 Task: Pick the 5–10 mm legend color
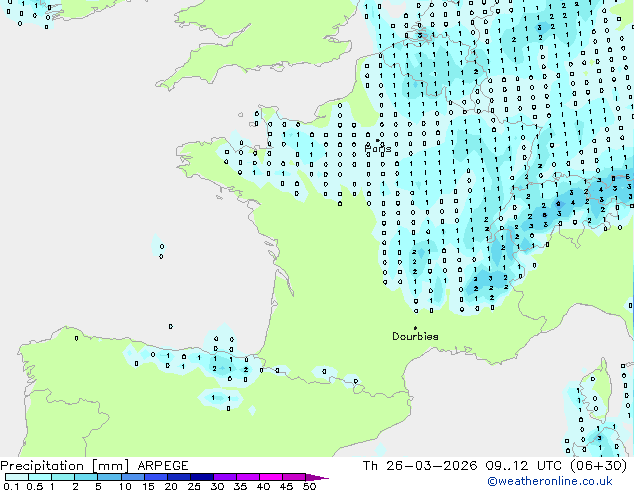[109, 477]
